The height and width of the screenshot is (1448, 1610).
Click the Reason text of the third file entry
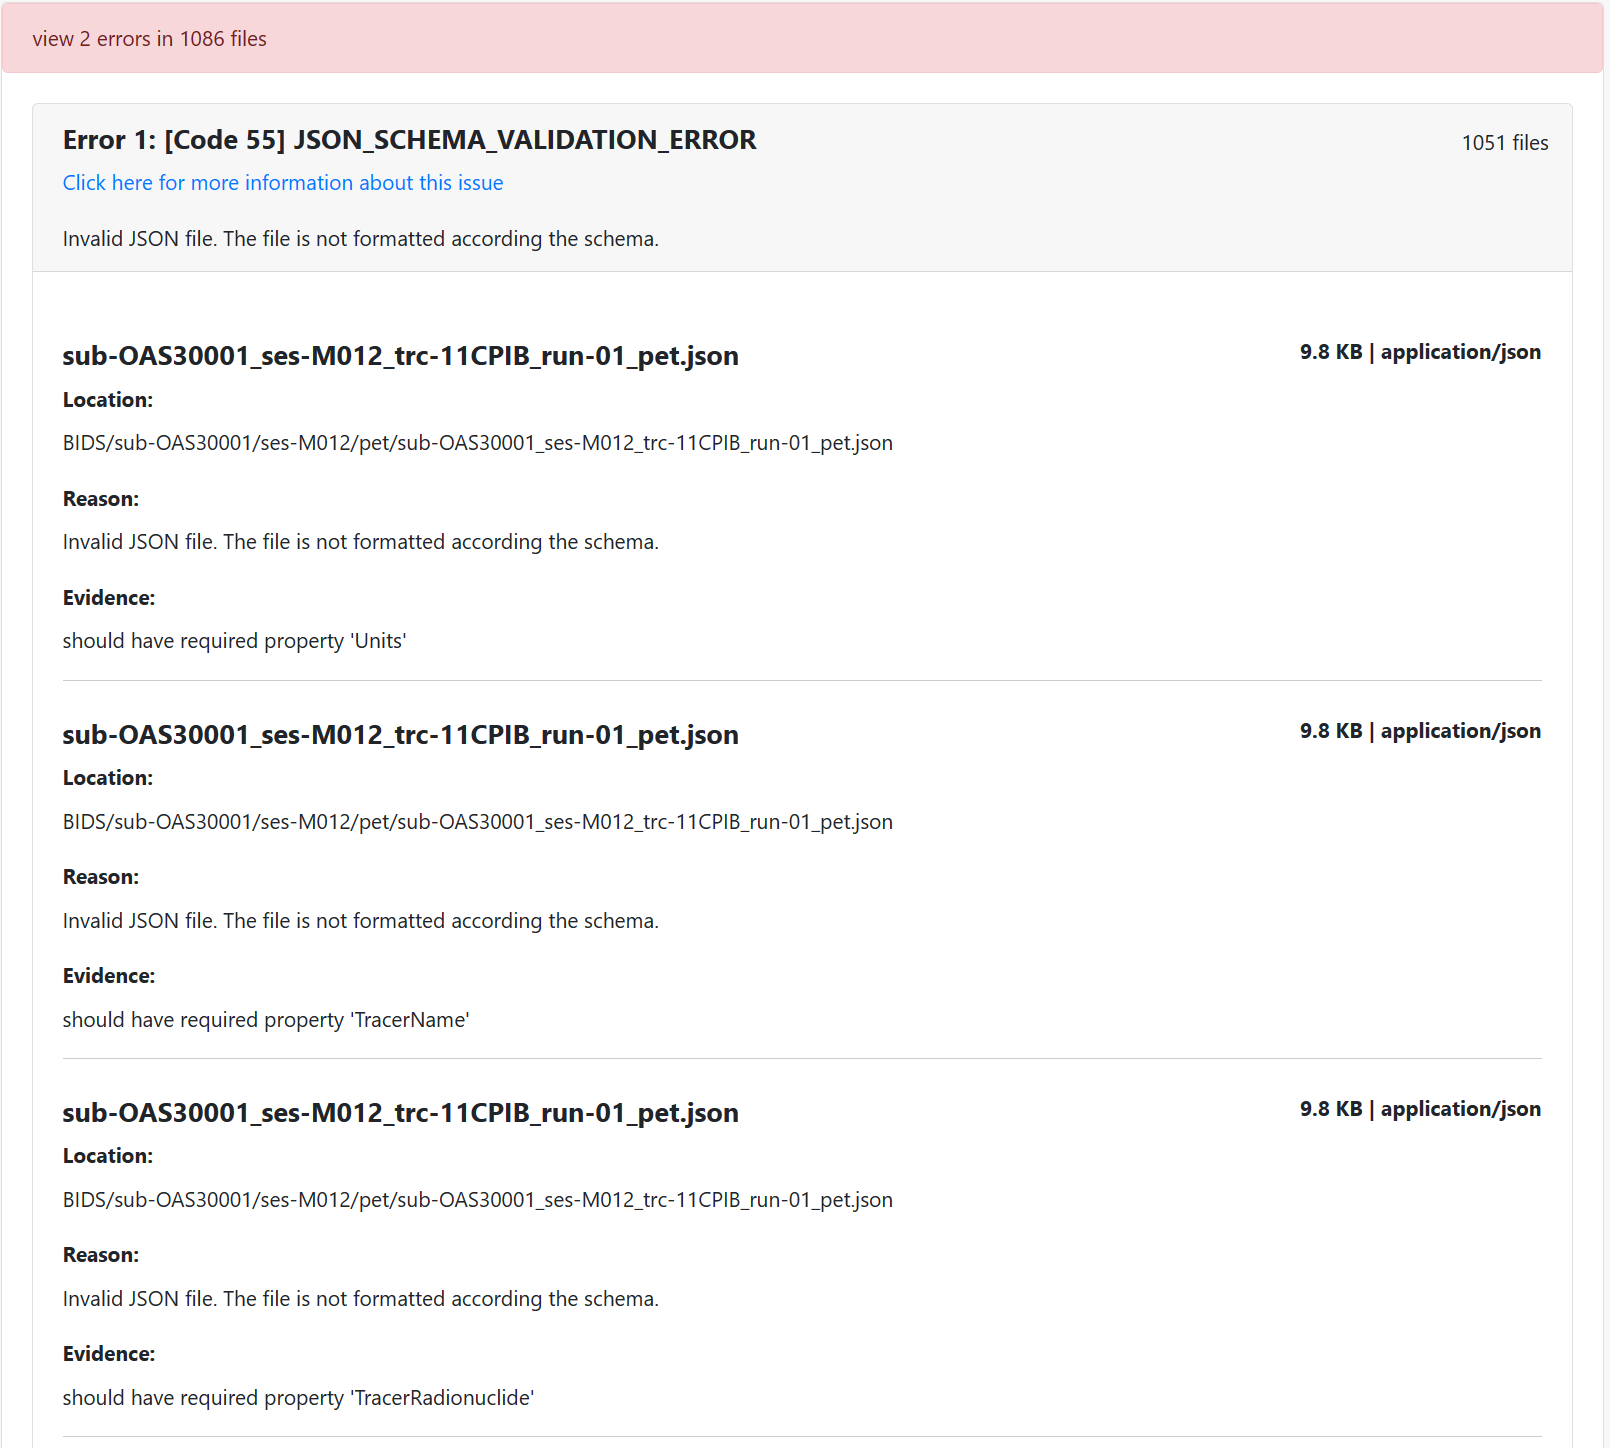coord(360,1298)
